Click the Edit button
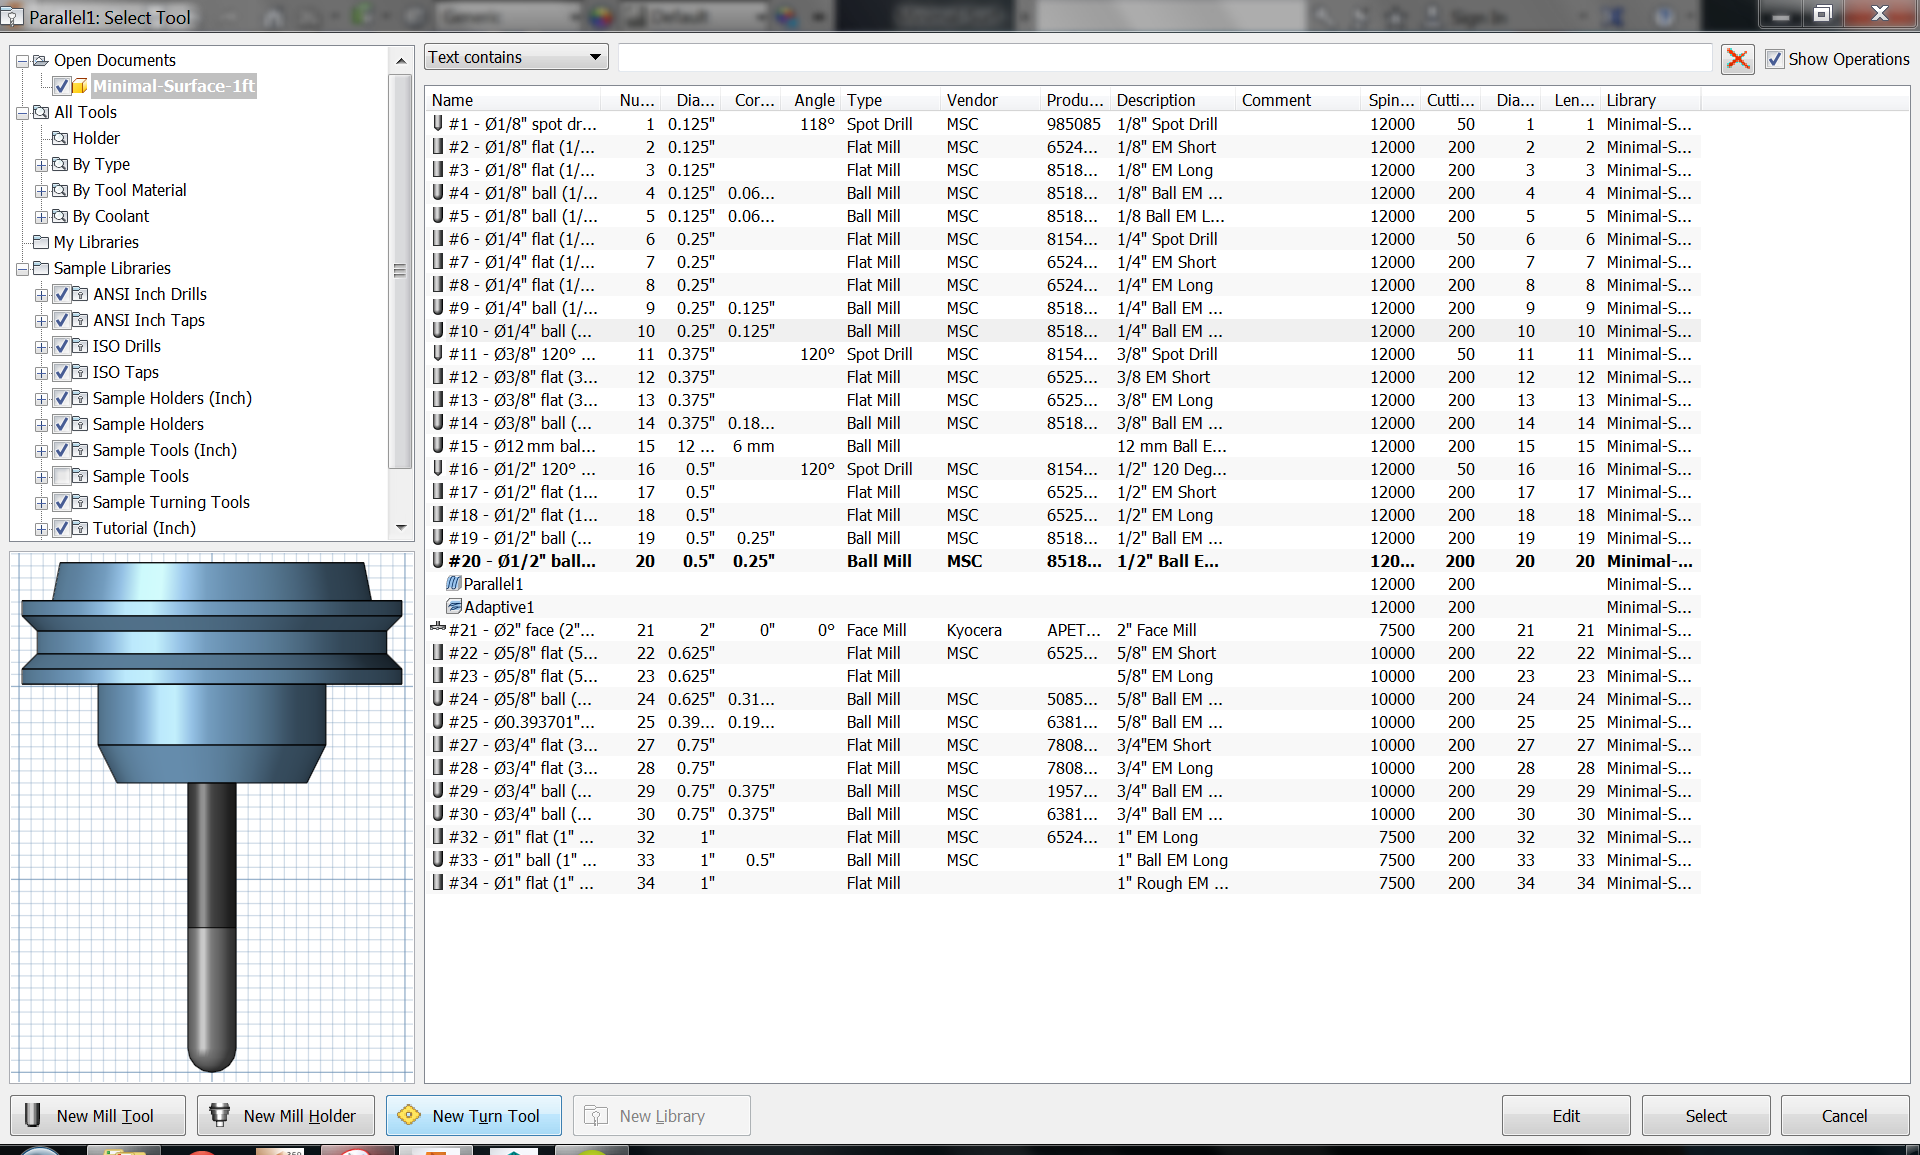The width and height of the screenshot is (1920, 1155). (x=1566, y=1116)
